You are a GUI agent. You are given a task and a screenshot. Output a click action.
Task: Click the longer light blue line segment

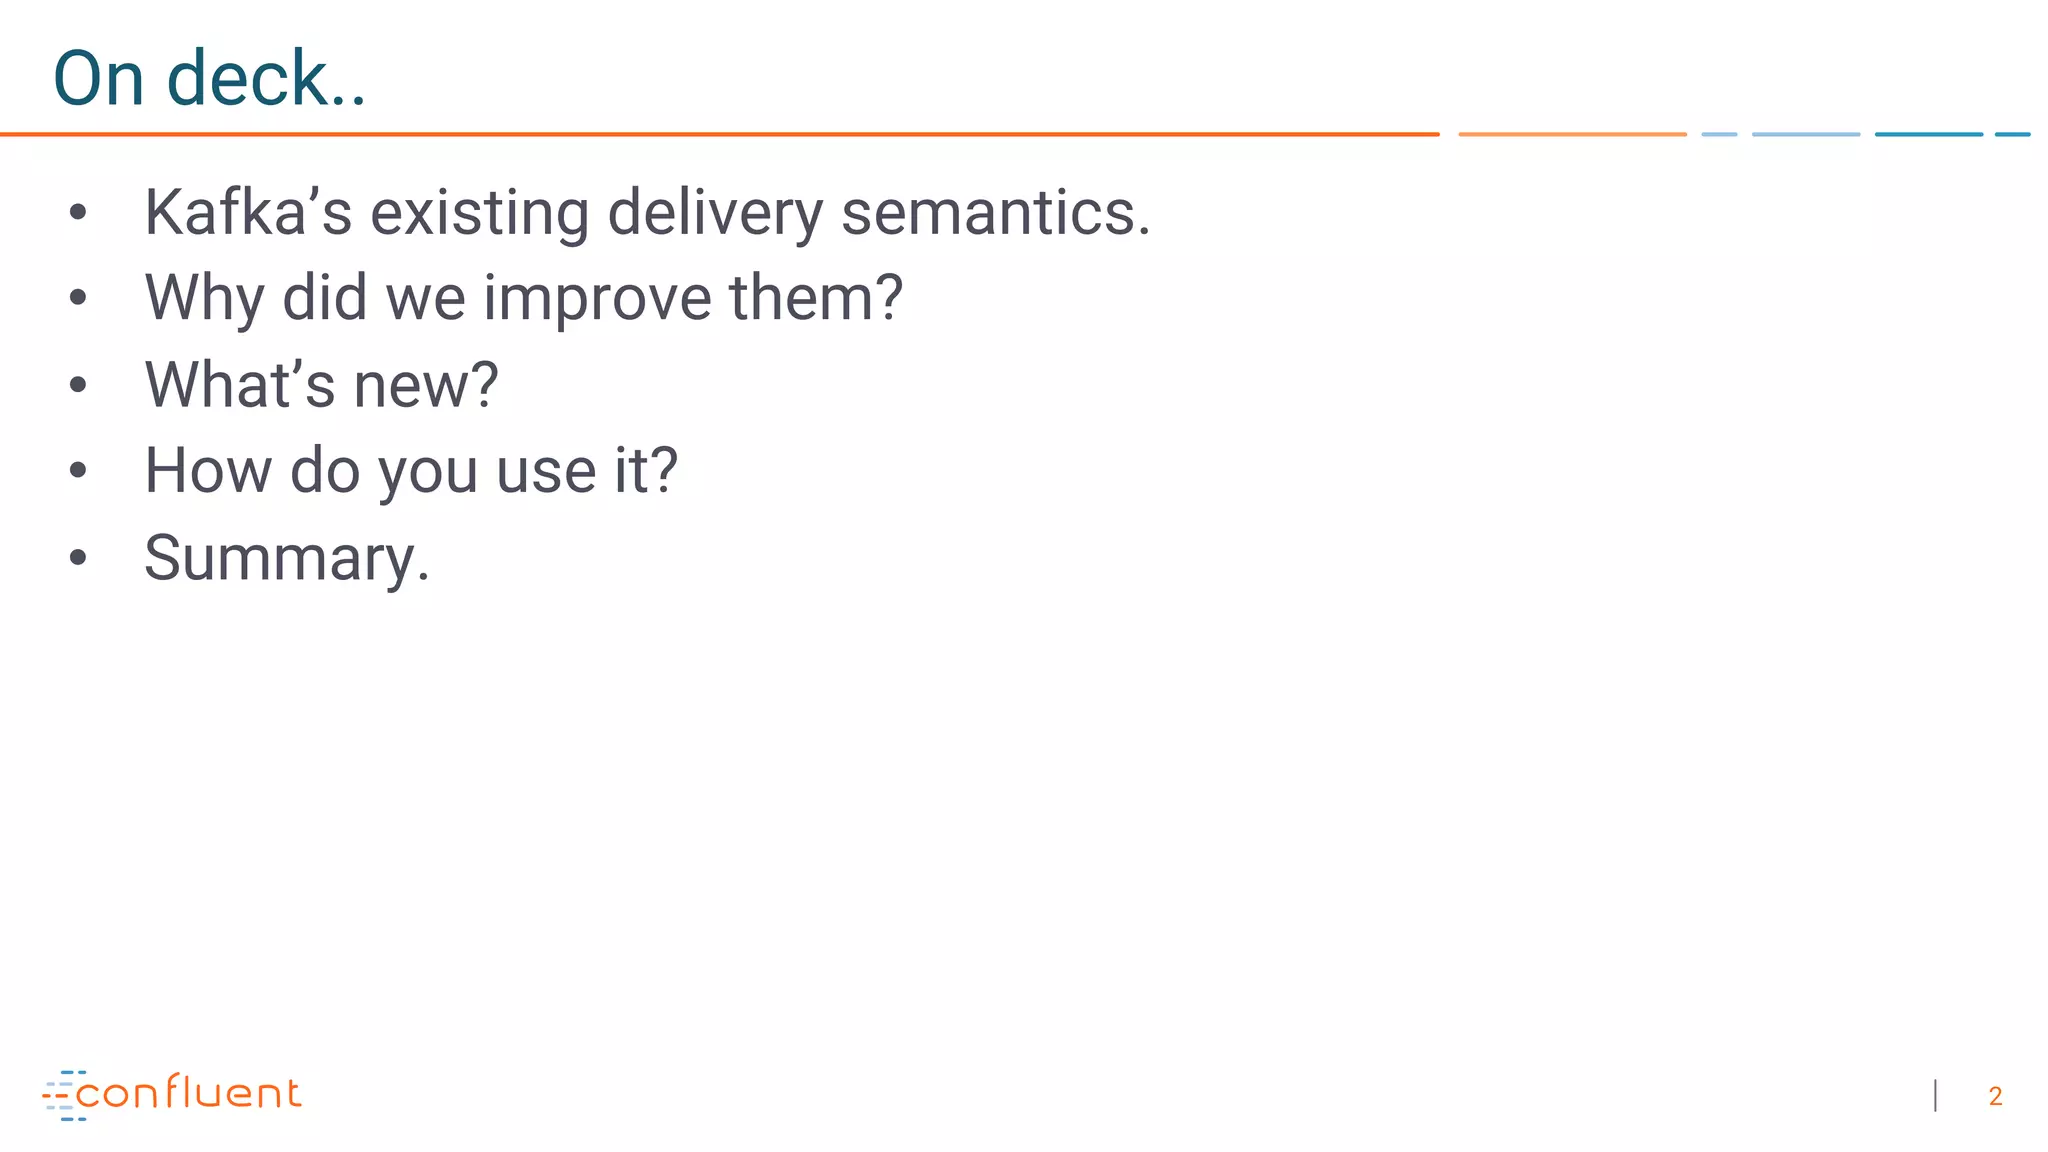1805,134
